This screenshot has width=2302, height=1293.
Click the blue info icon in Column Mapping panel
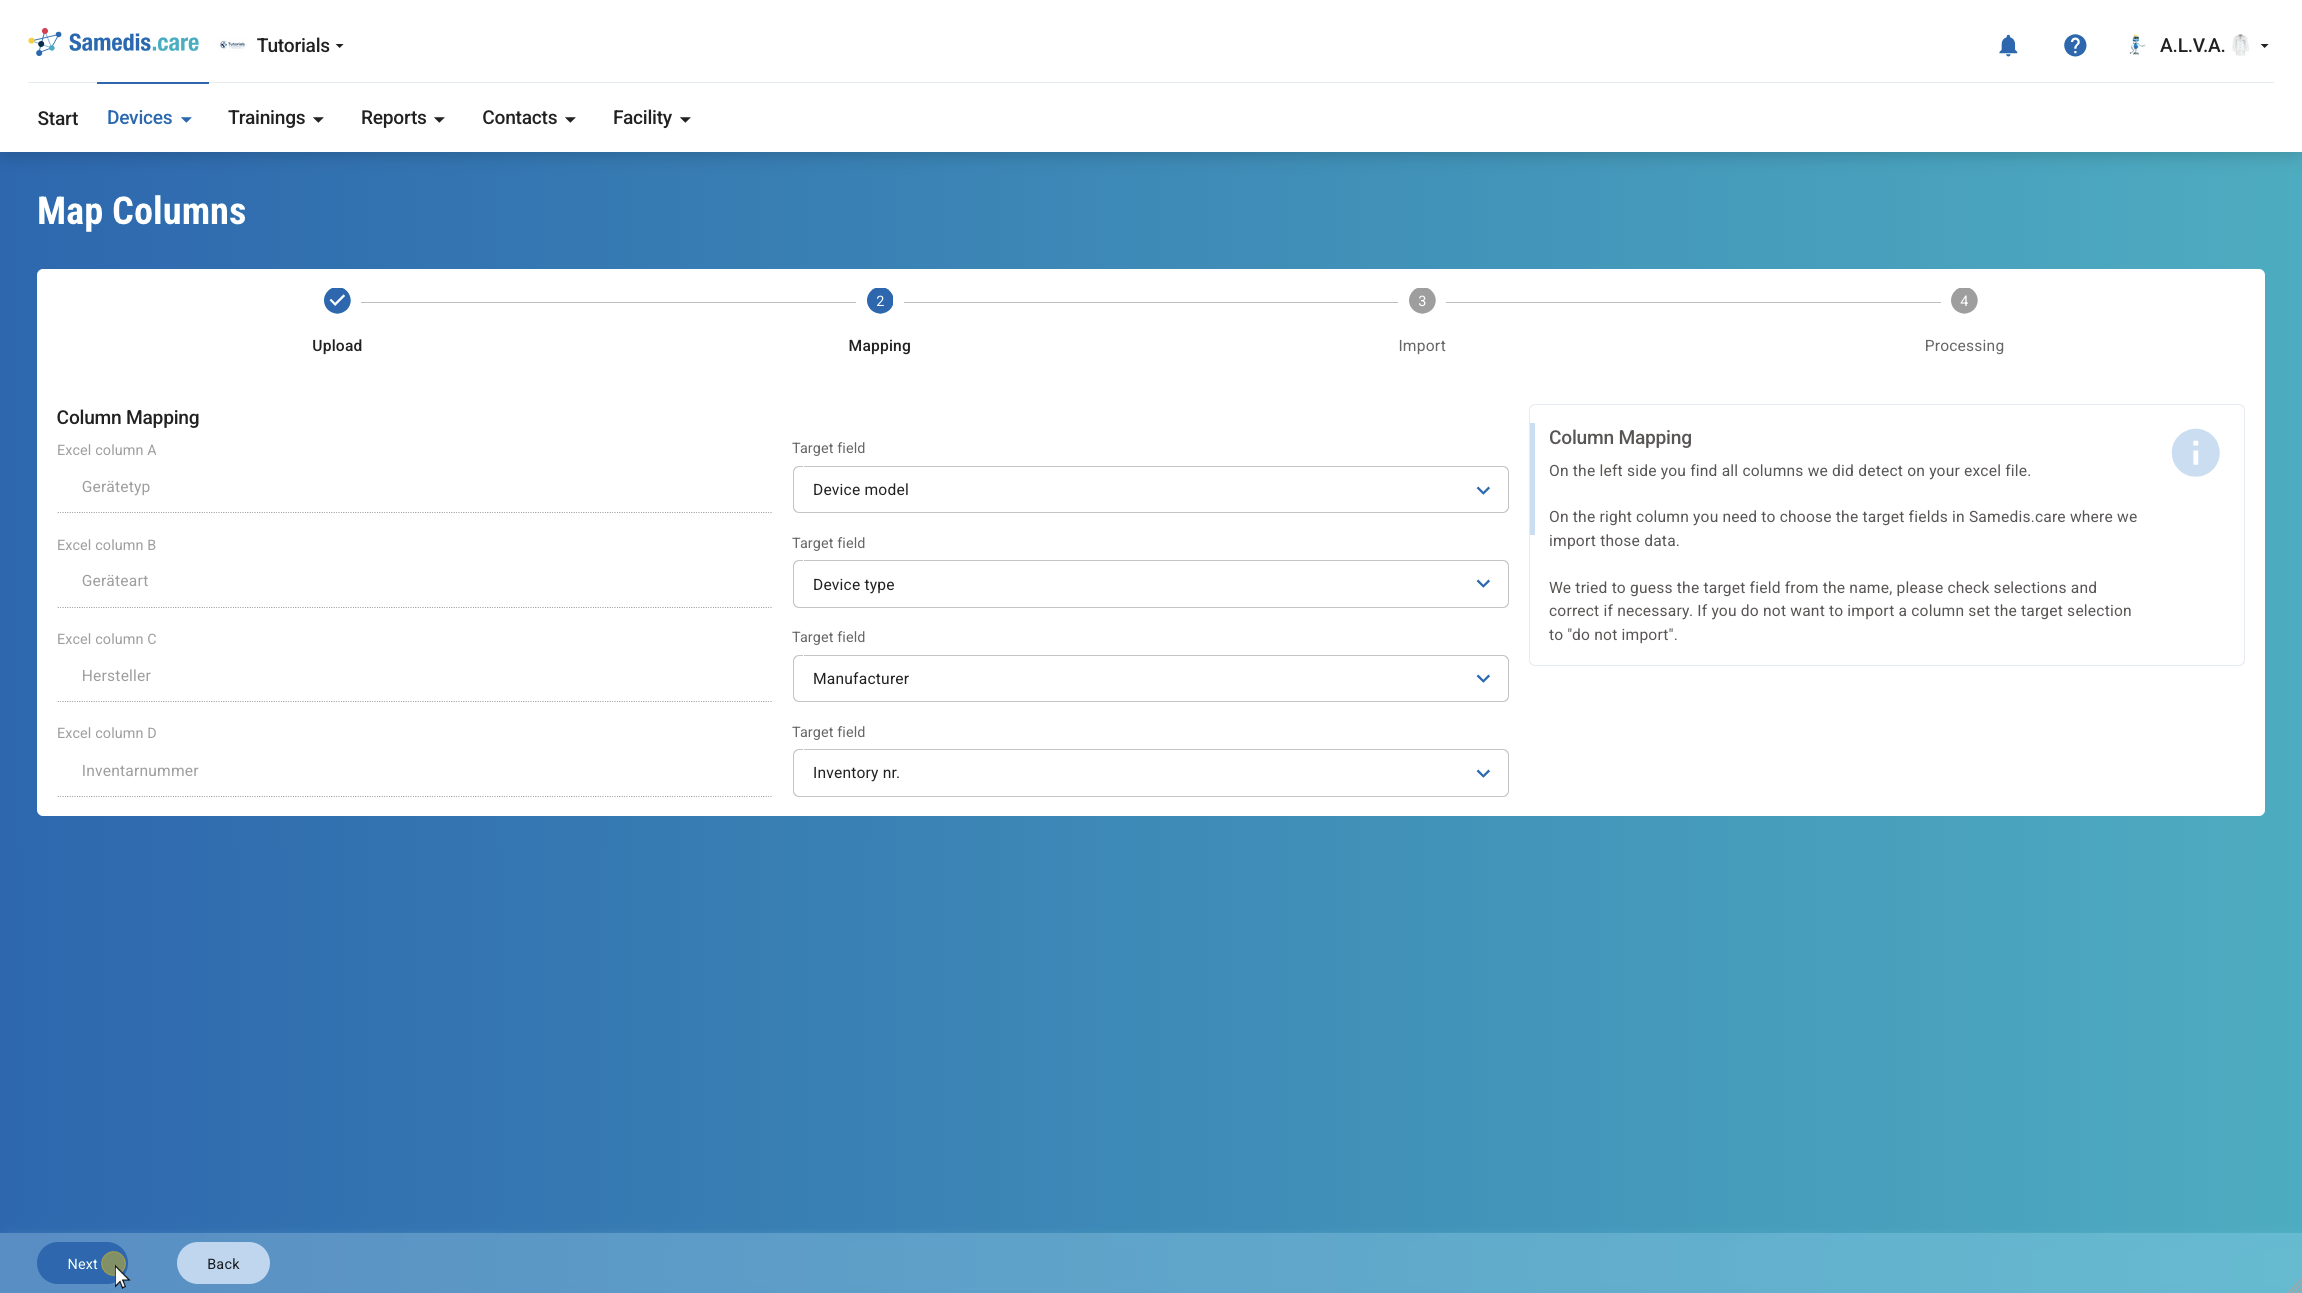tap(2195, 453)
